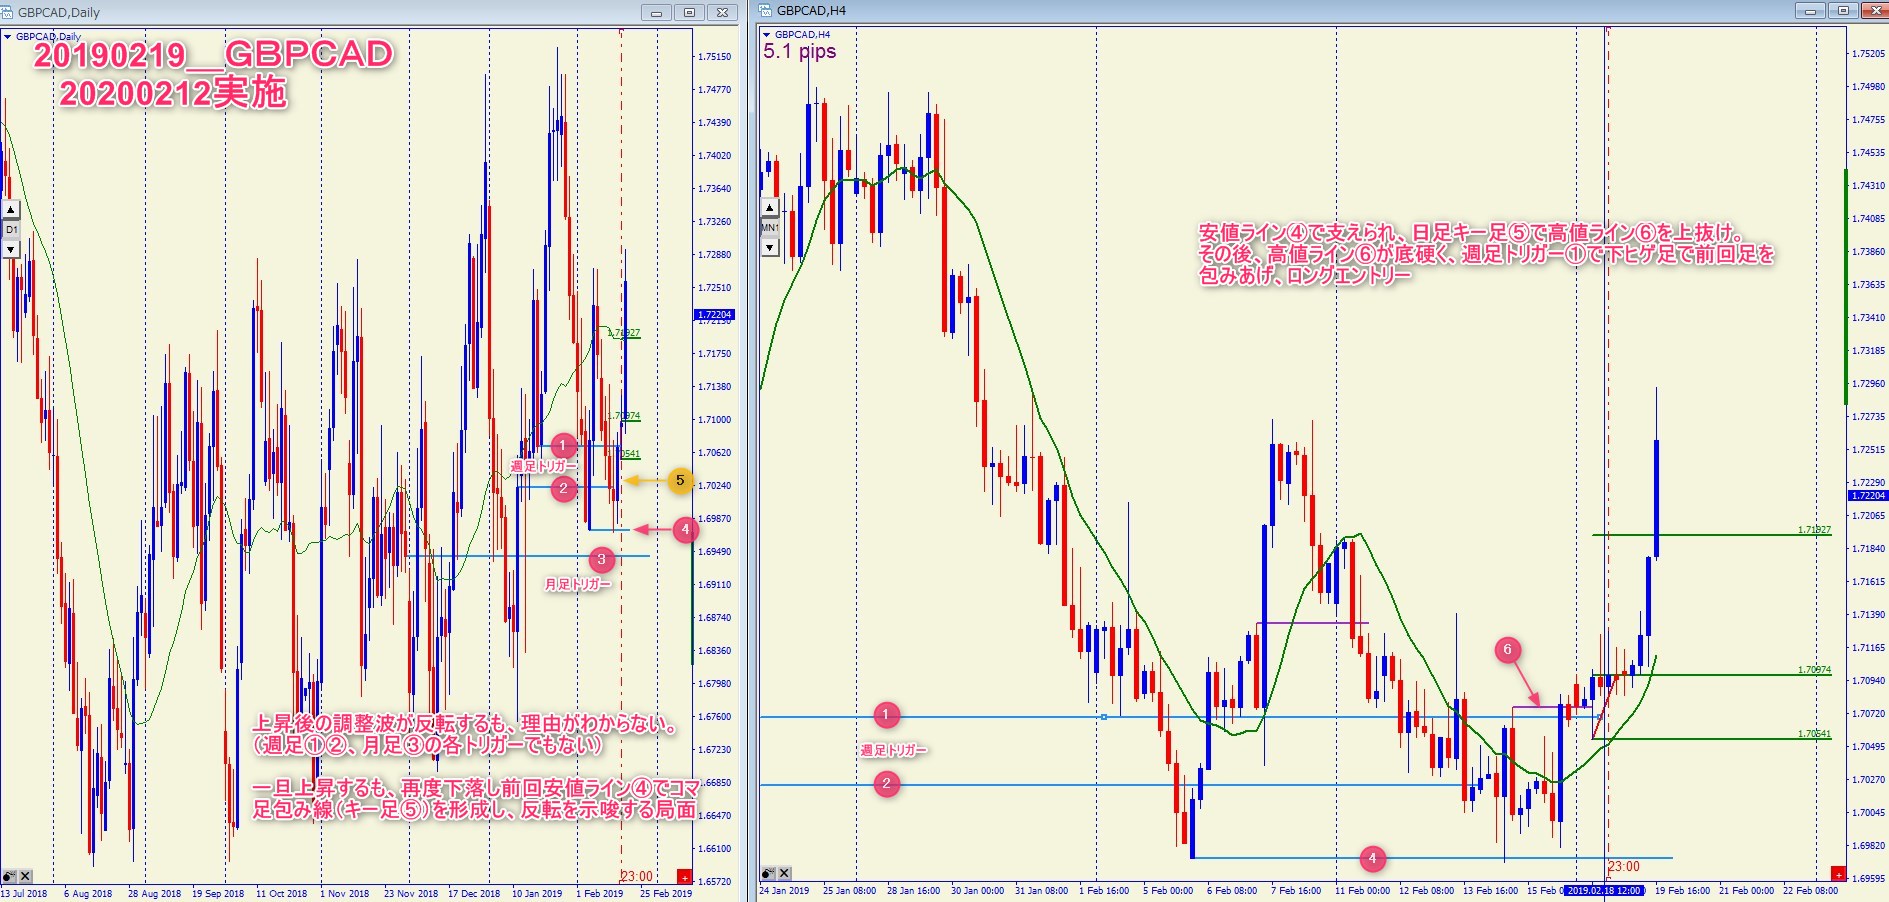Click the timeframe down arrow on H4 chart
This screenshot has height=902, width=1889.
770,247
